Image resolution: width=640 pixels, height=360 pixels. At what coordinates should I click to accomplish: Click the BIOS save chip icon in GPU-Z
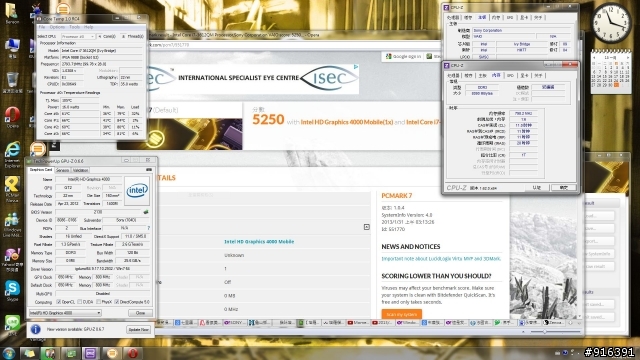click(146, 212)
